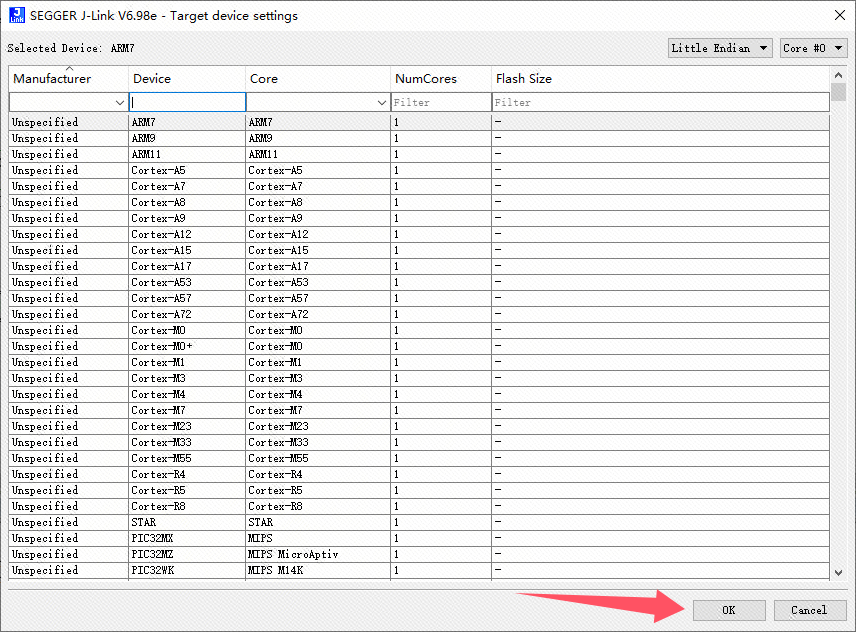Close the Target device settings dialog
The width and height of the screenshot is (856, 632).
(840, 15)
